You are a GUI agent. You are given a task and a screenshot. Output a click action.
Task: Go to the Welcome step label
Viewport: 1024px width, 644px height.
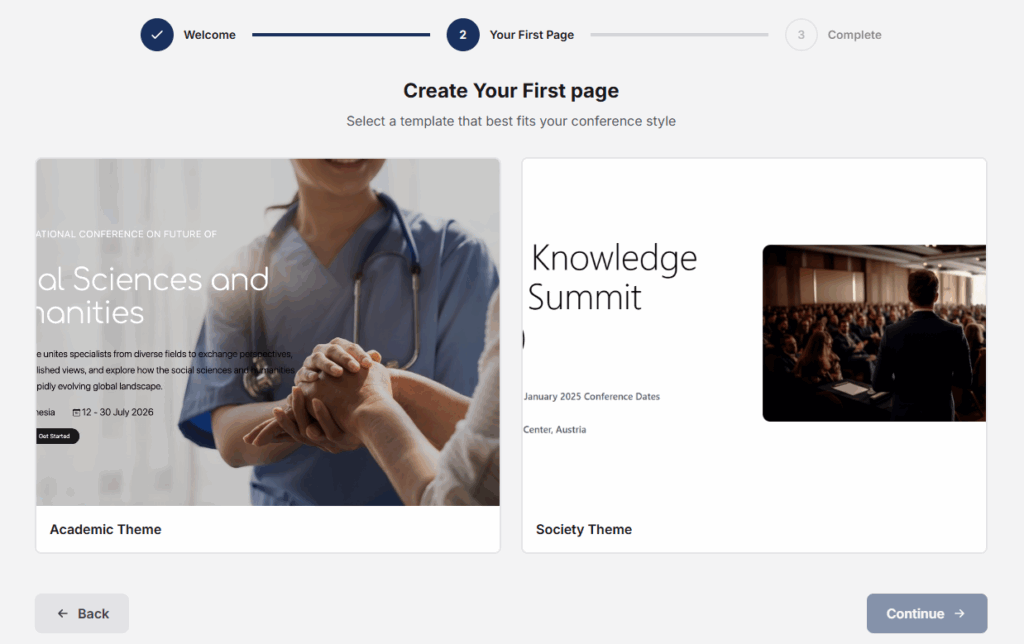[209, 35]
